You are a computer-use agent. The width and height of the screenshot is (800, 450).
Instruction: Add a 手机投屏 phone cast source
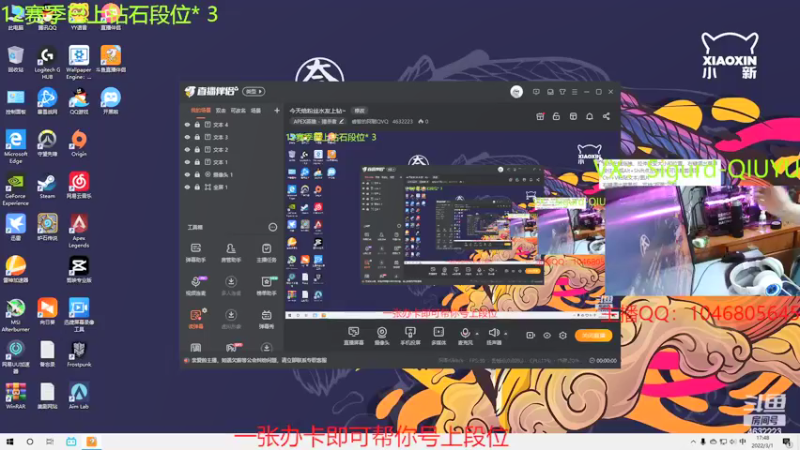pyautogui.click(x=410, y=336)
